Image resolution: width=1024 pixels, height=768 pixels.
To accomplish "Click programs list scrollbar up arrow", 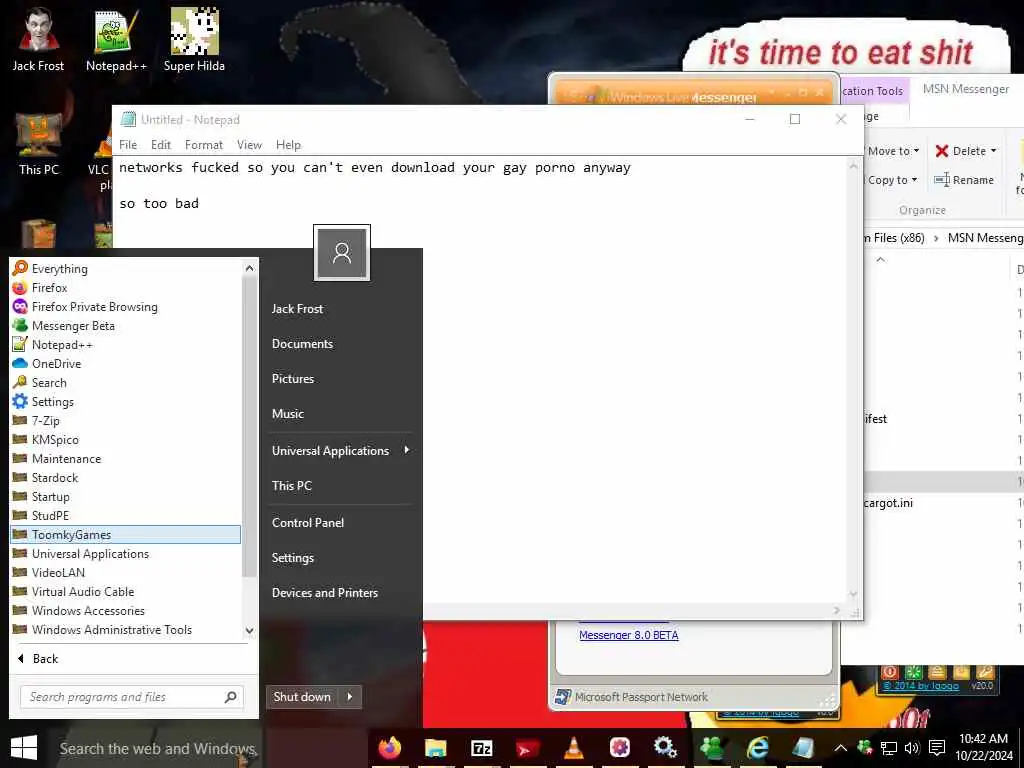I will click(249, 268).
